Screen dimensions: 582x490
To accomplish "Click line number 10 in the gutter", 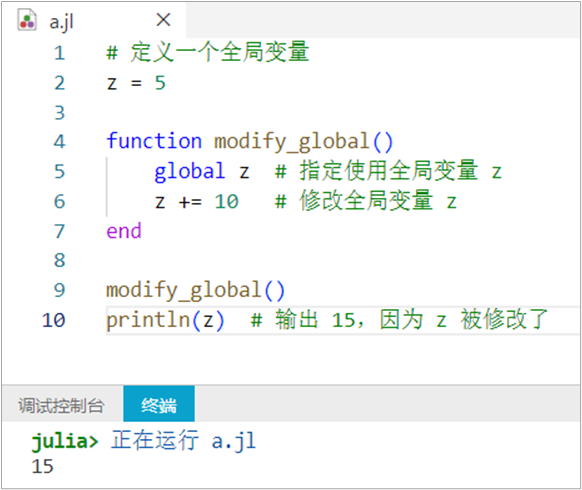I will click(x=54, y=320).
